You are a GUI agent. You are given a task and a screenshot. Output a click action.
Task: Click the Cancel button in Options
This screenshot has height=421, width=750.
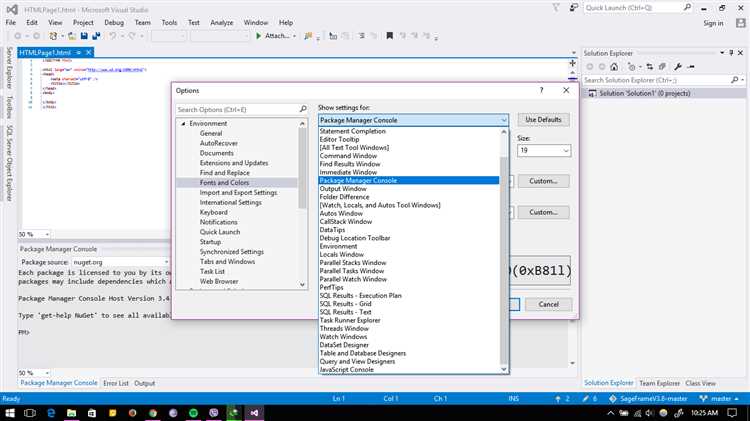coord(548,304)
